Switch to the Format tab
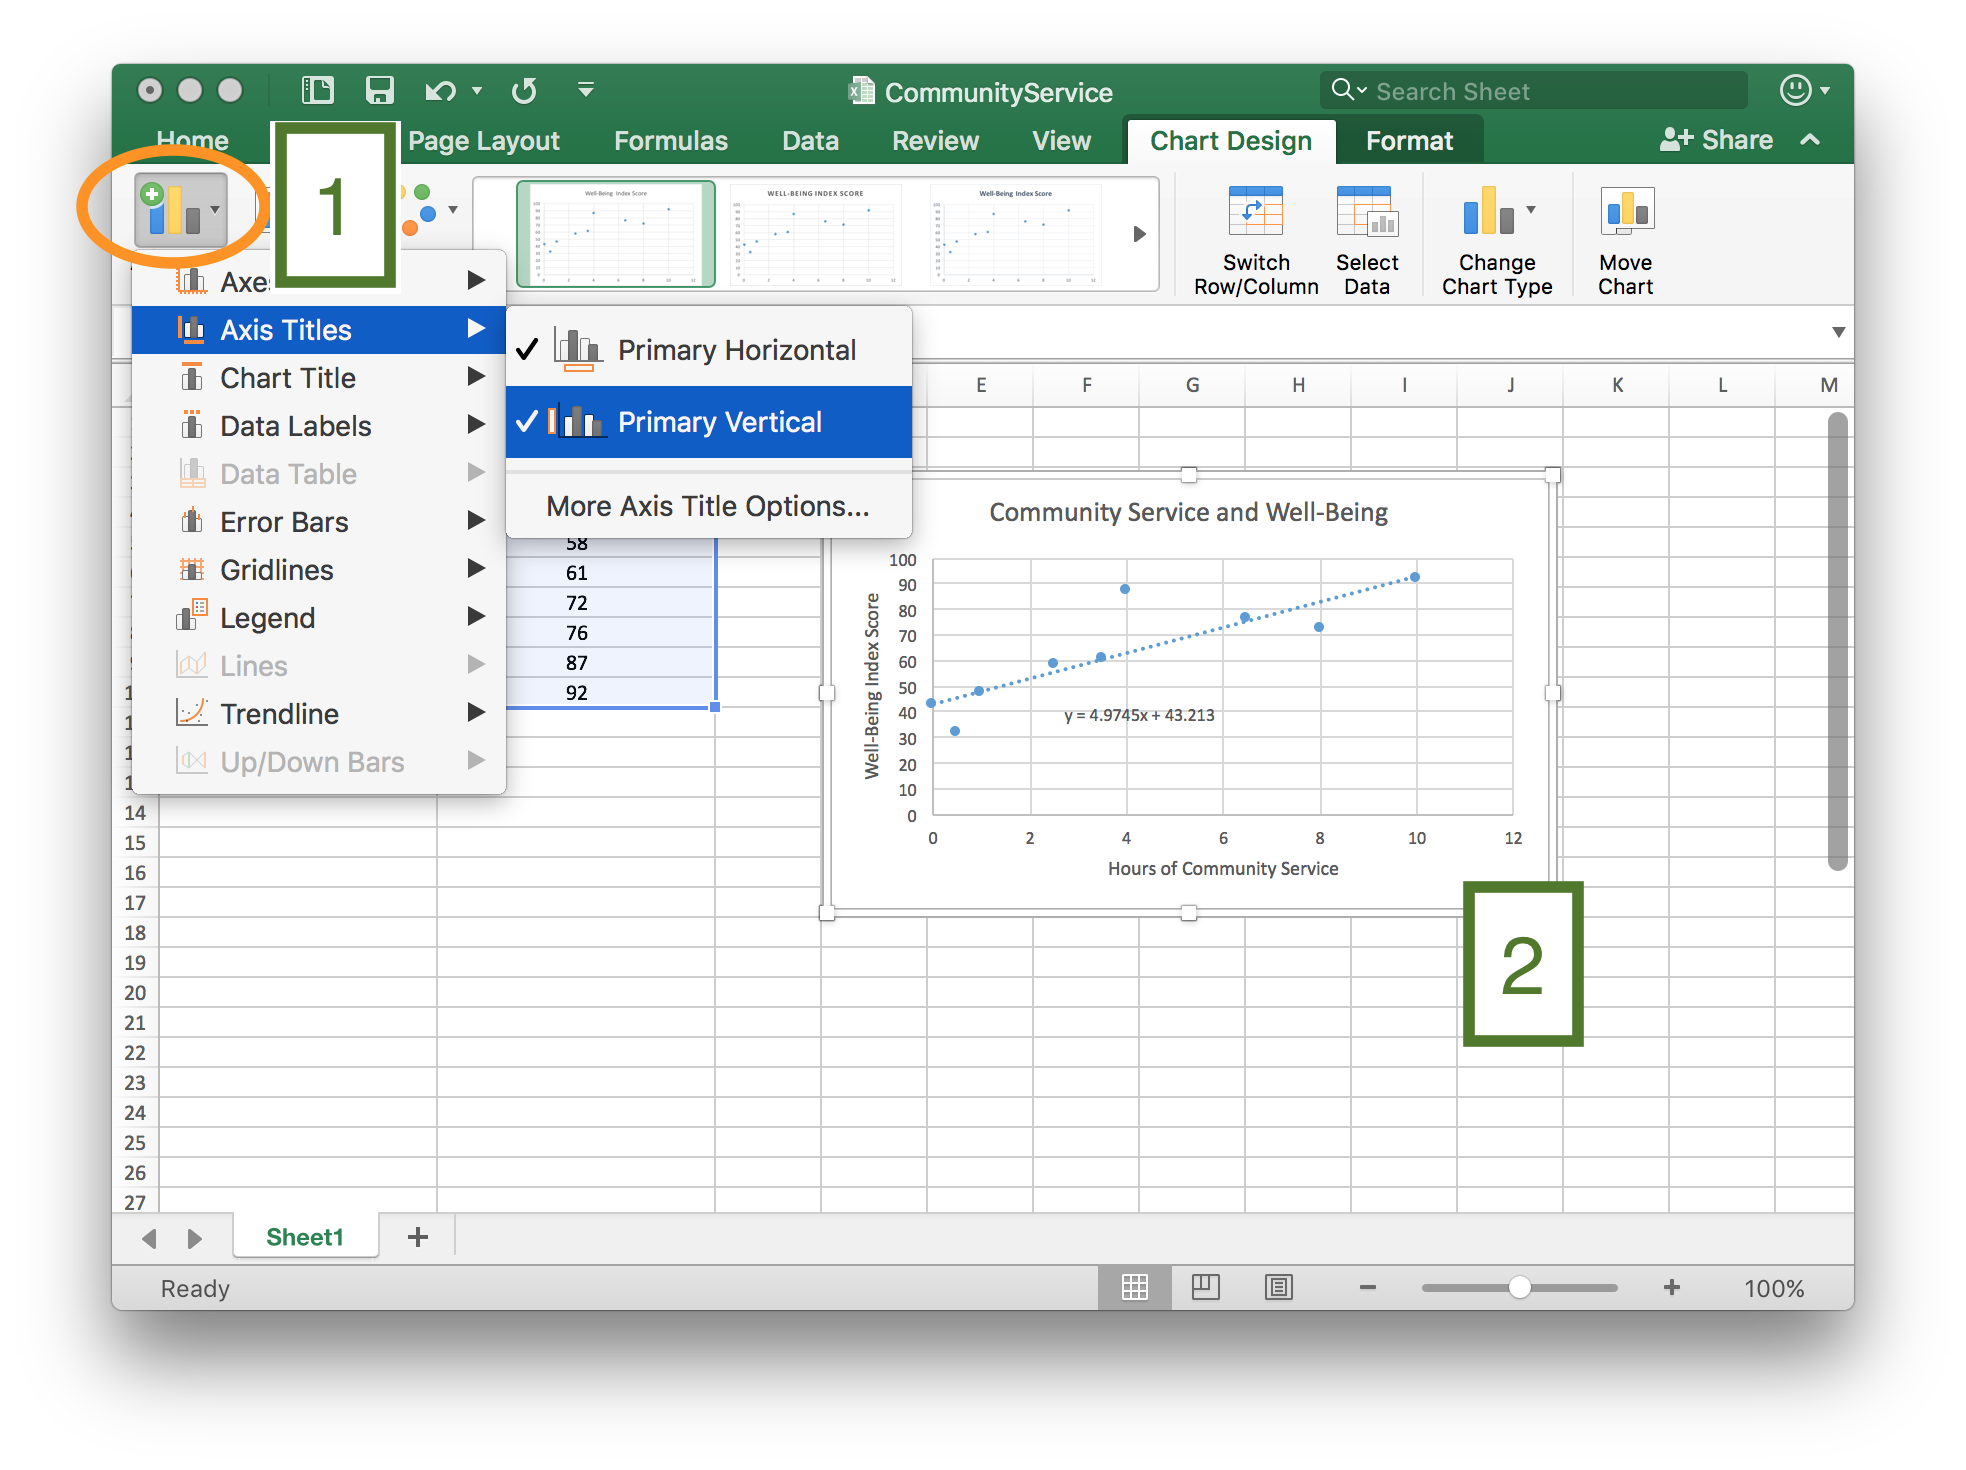1966x1470 pixels. click(1408, 141)
